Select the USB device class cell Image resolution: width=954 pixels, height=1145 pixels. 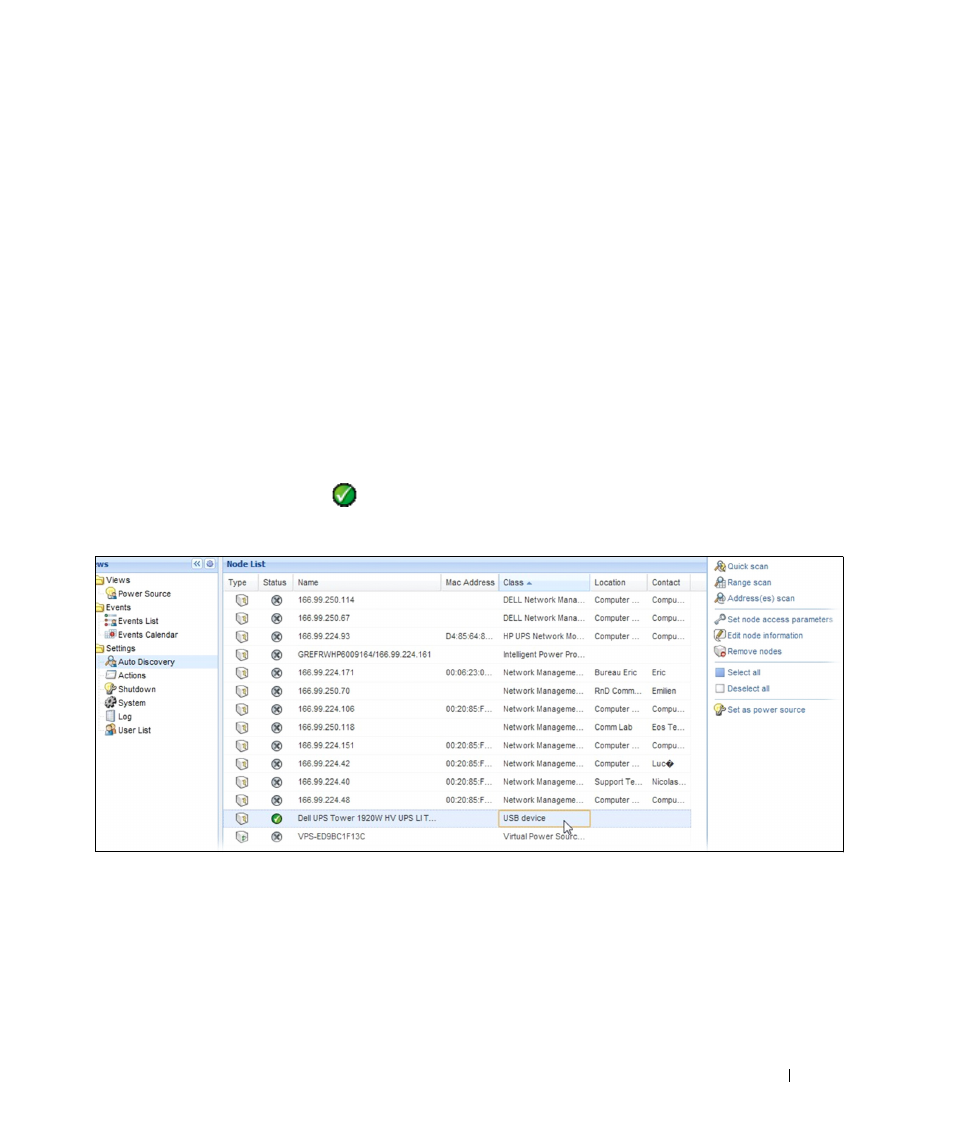543,819
